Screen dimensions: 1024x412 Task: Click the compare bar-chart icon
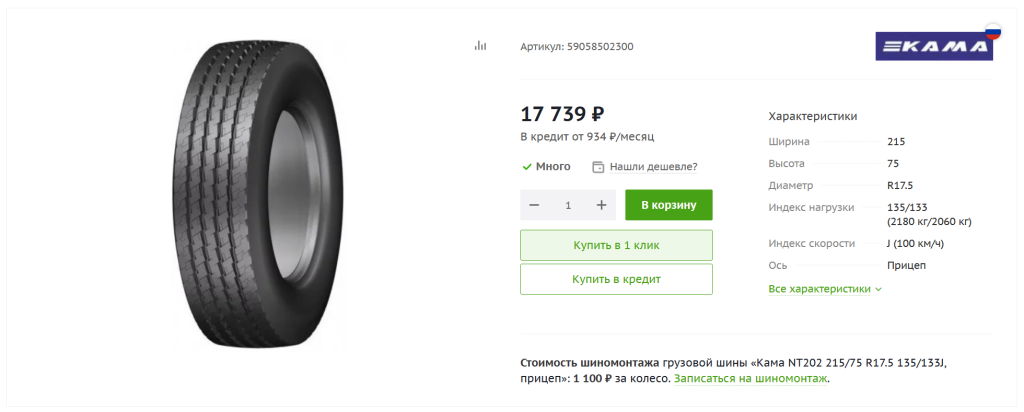click(x=480, y=45)
